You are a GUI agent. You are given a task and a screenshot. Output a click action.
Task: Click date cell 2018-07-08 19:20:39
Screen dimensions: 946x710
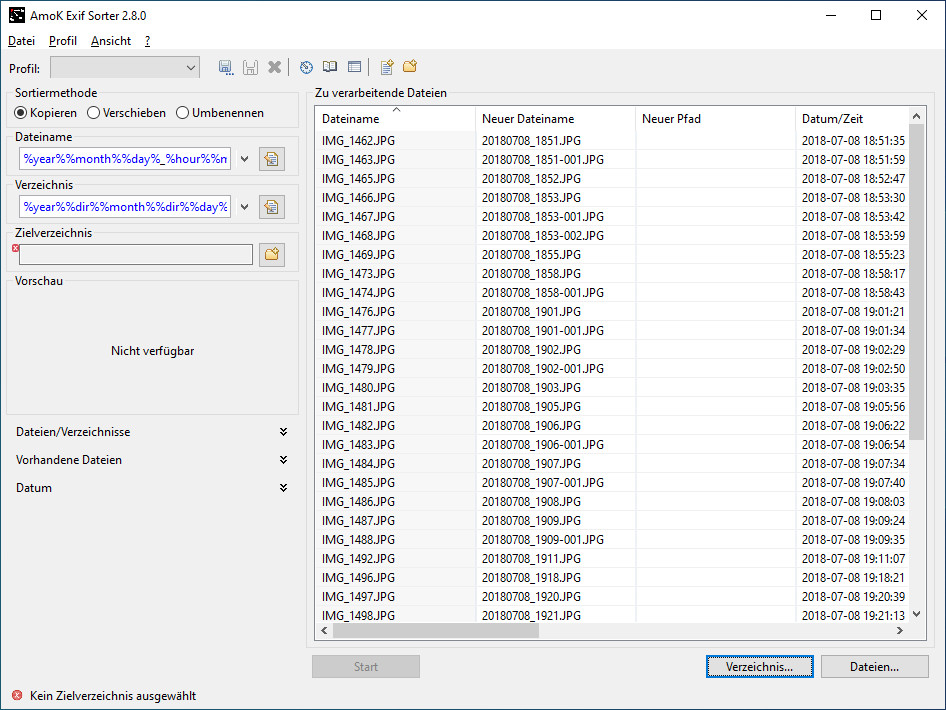[853, 597]
